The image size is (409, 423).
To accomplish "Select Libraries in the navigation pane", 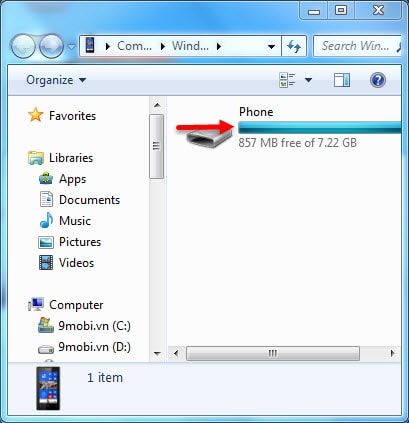I will point(71,158).
